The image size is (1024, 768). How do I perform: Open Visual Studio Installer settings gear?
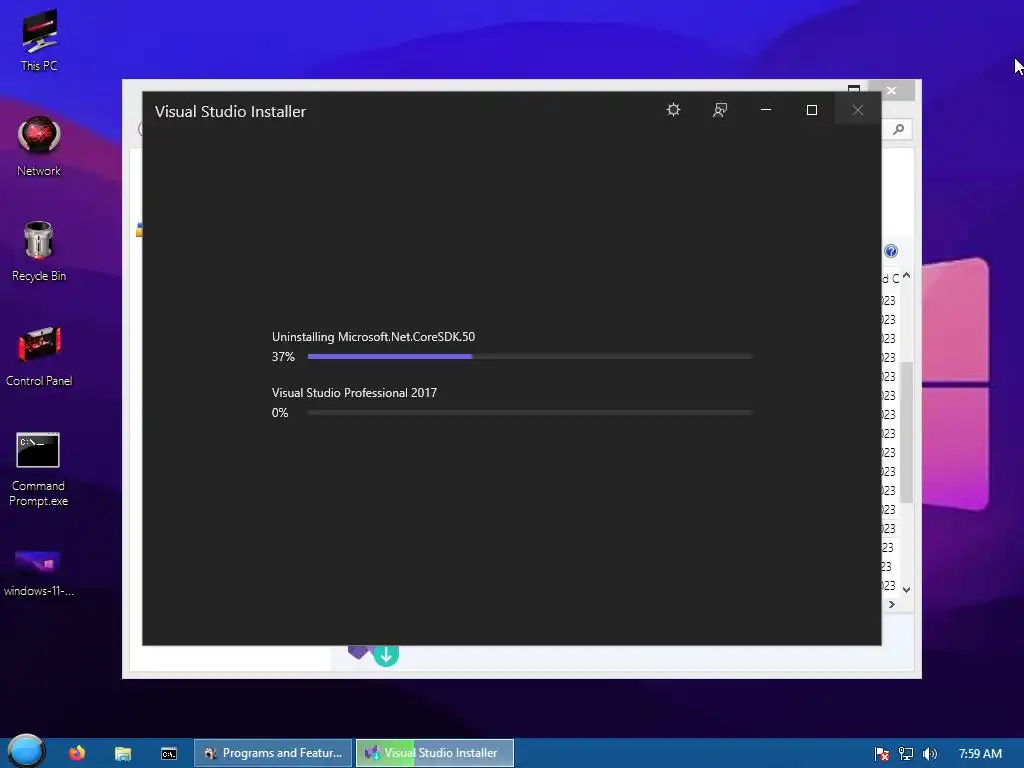point(673,110)
